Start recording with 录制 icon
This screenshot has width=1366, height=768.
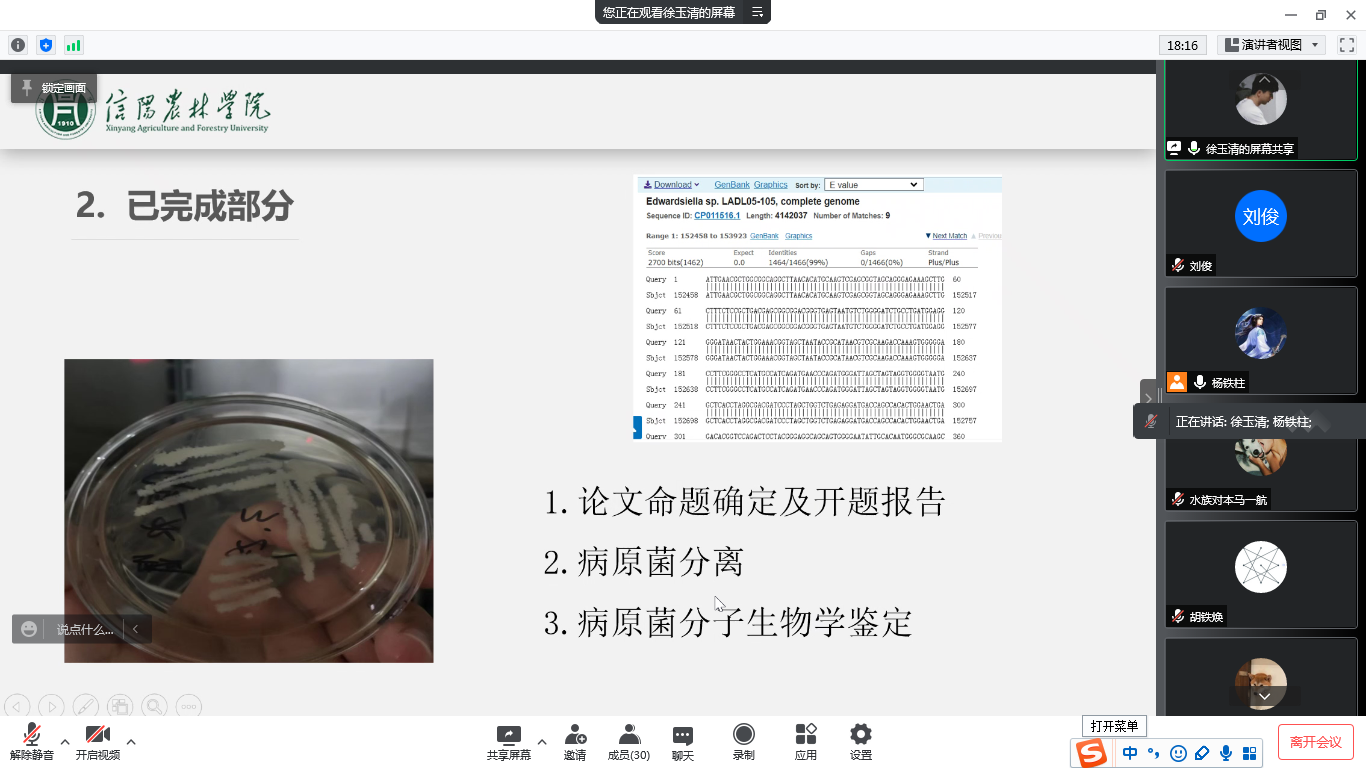click(743, 742)
